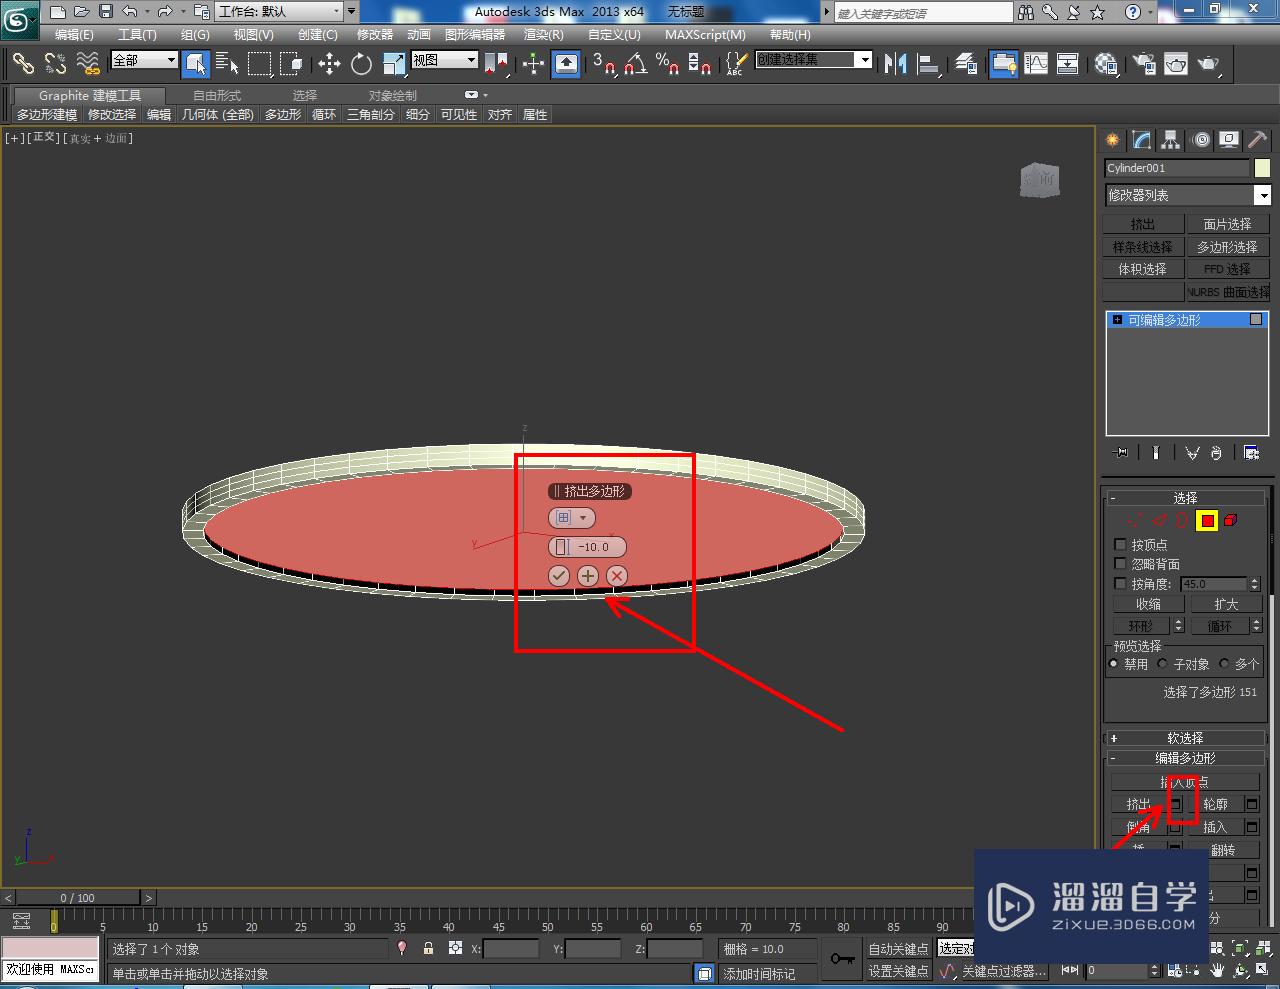Select the Link tool in the main toolbar
This screenshot has width=1280, height=989.
coord(23,64)
